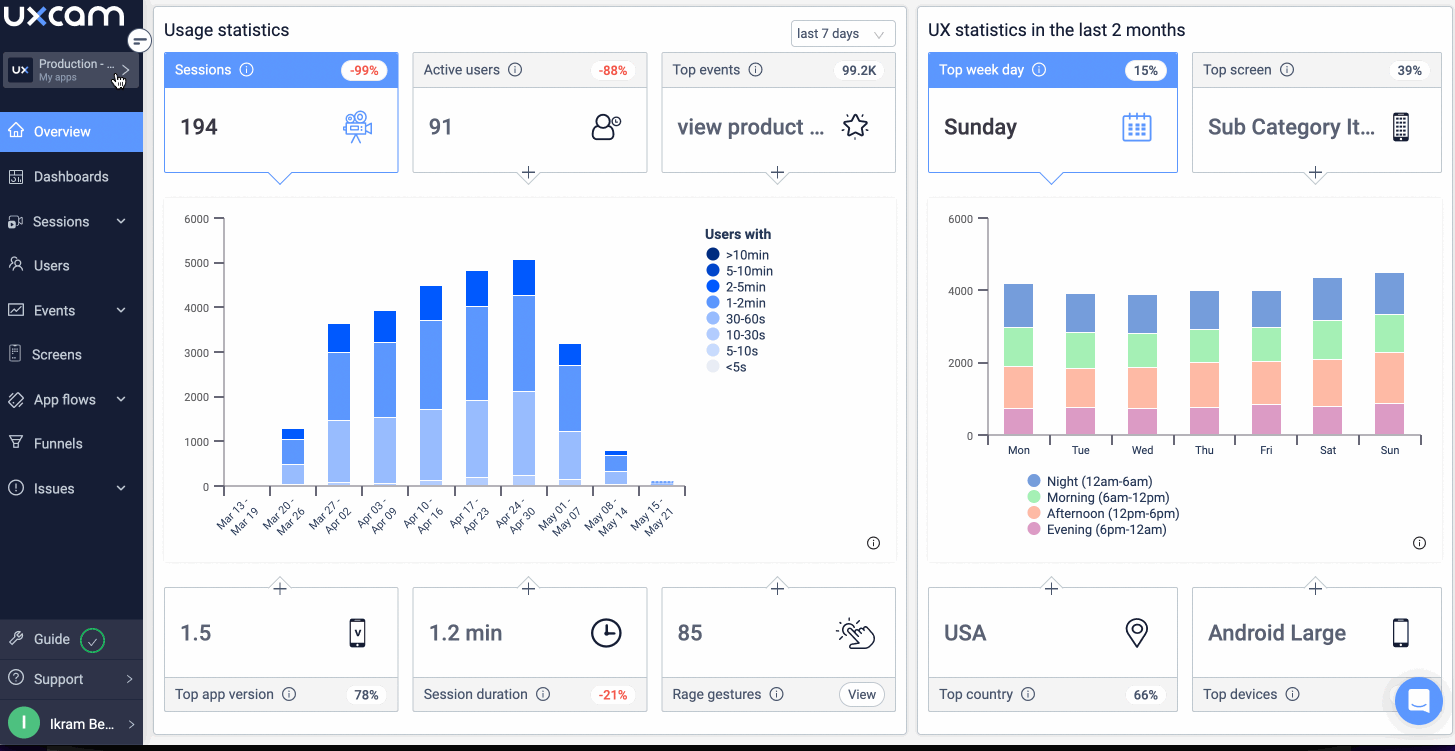Click the Rage gestures tap icon
The height and width of the screenshot is (751, 1455).
[855, 633]
